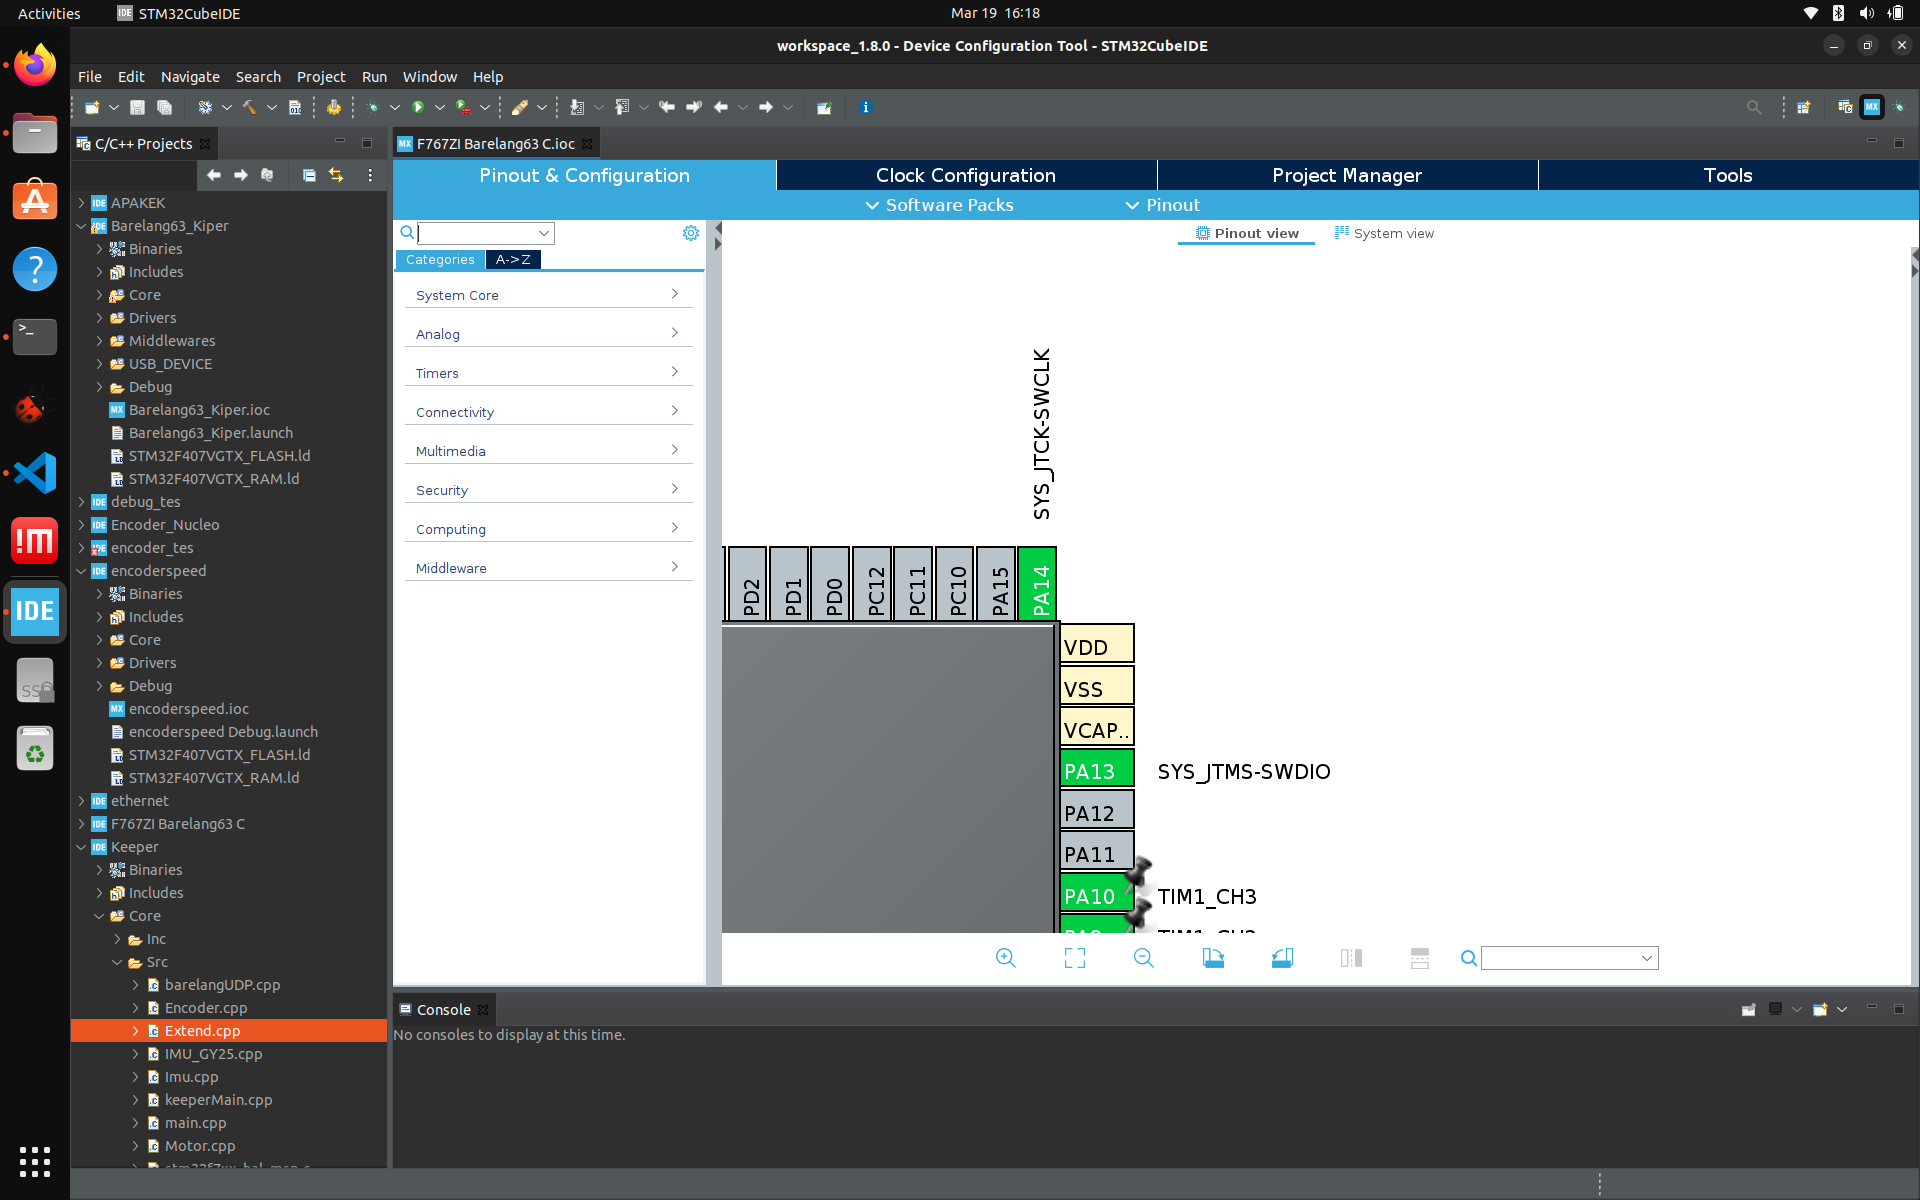Click the PA15 pin
1920x1200 pixels.
tap(996, 584)
